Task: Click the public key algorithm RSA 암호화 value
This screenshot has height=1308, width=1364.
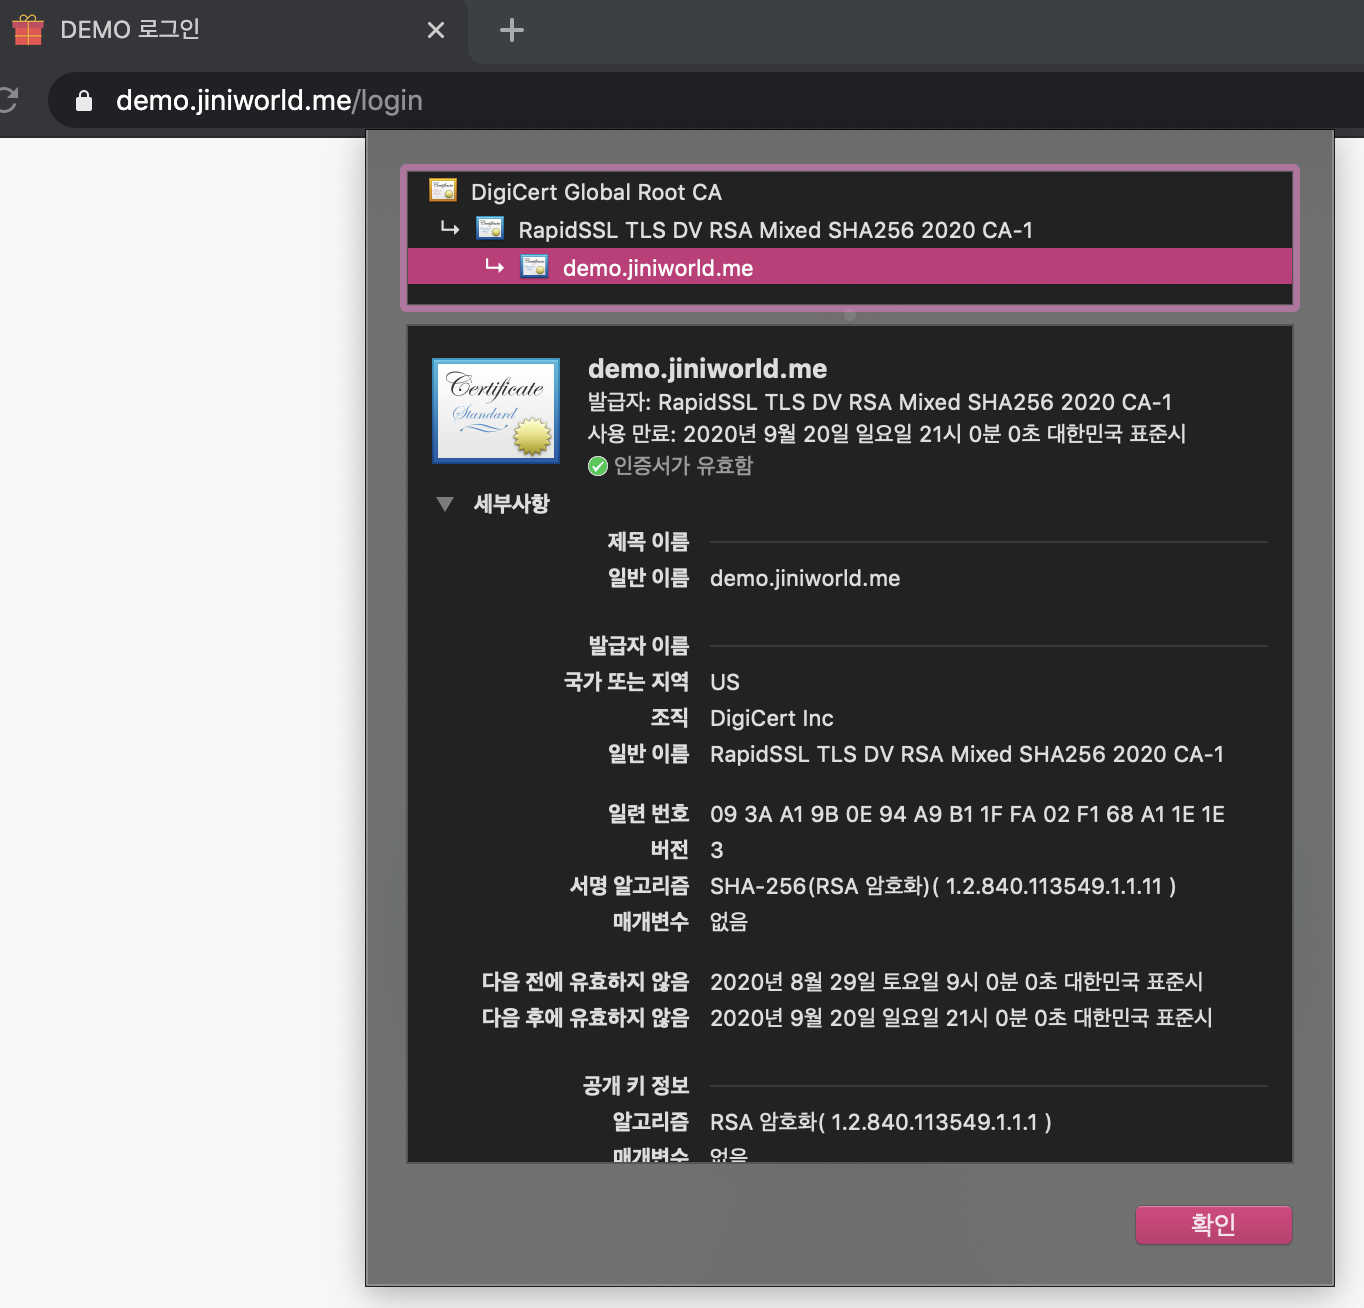Action: coord(880,1122)
